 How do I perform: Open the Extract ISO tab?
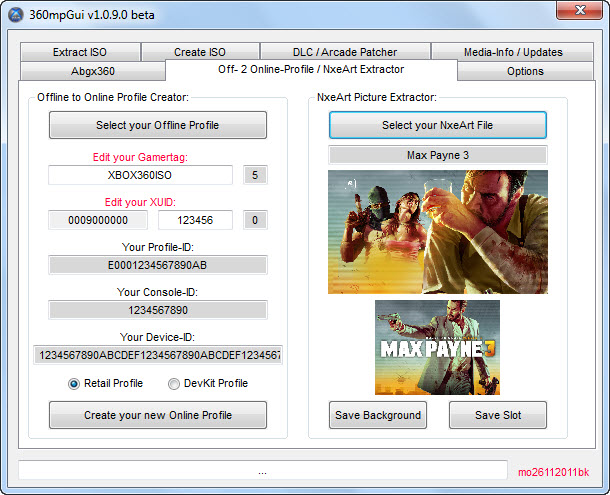pyautogui.click(x=80, y=52)
